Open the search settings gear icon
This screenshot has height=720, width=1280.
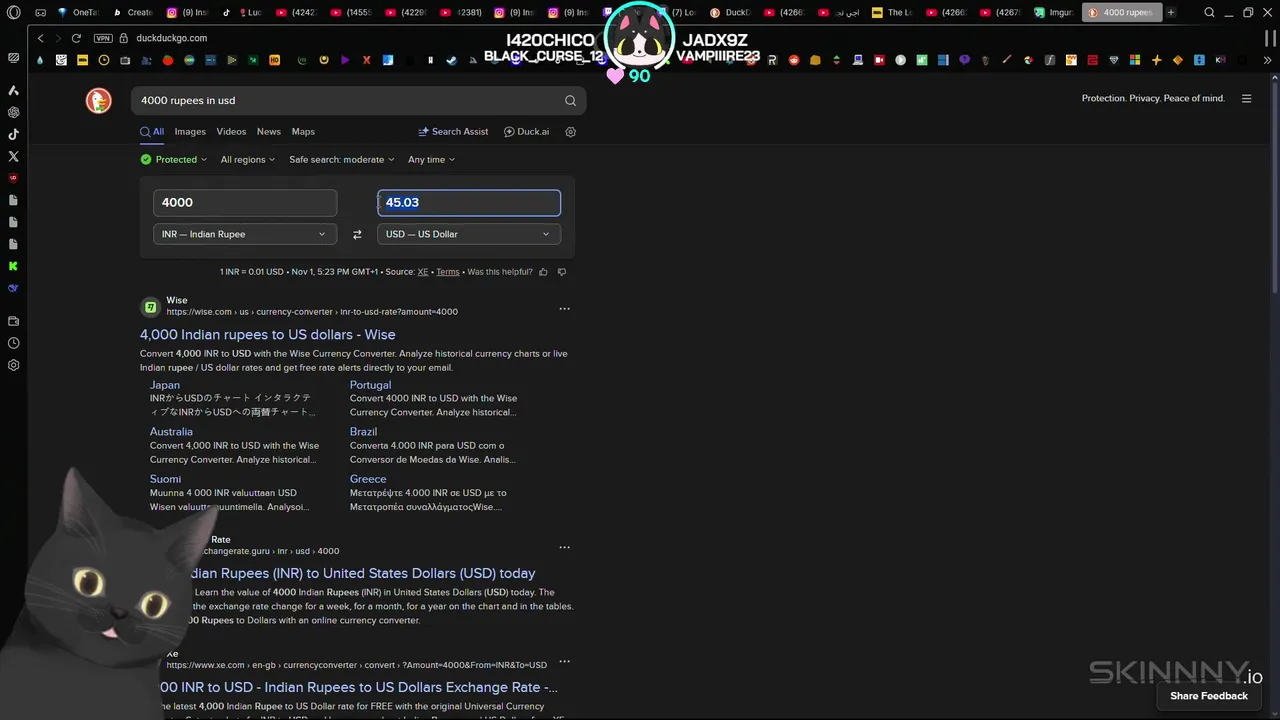(x=571, y=132)
